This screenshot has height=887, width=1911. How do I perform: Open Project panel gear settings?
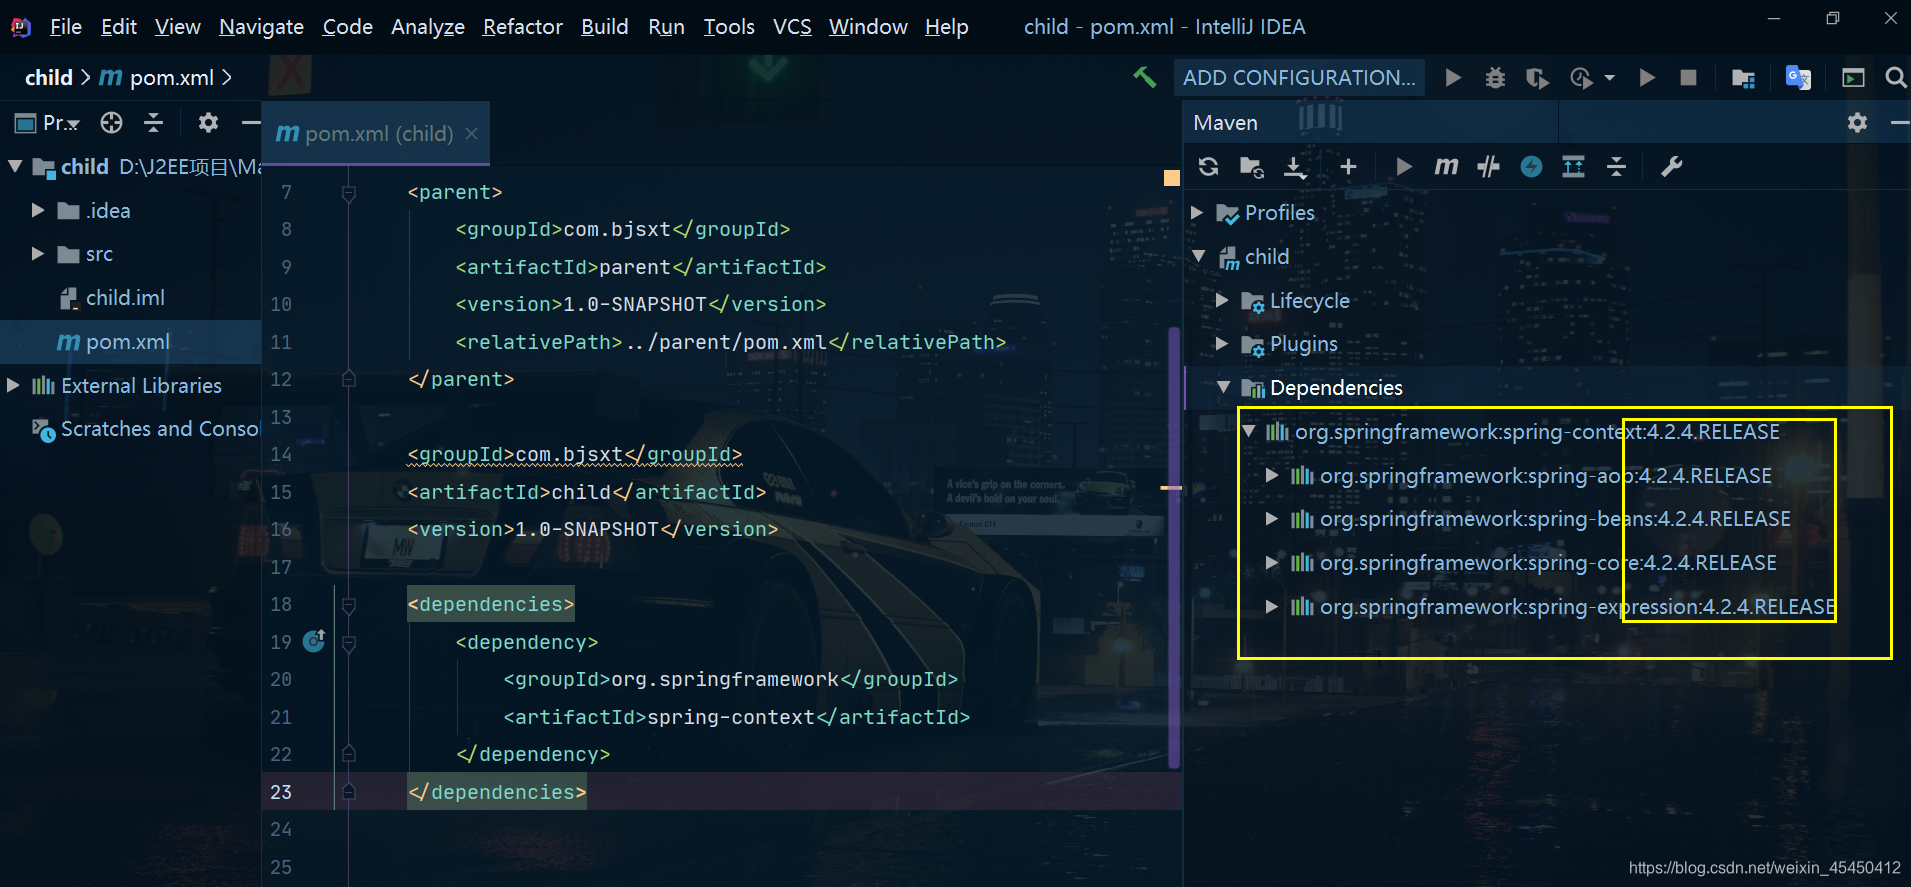(x=208, y=123)
